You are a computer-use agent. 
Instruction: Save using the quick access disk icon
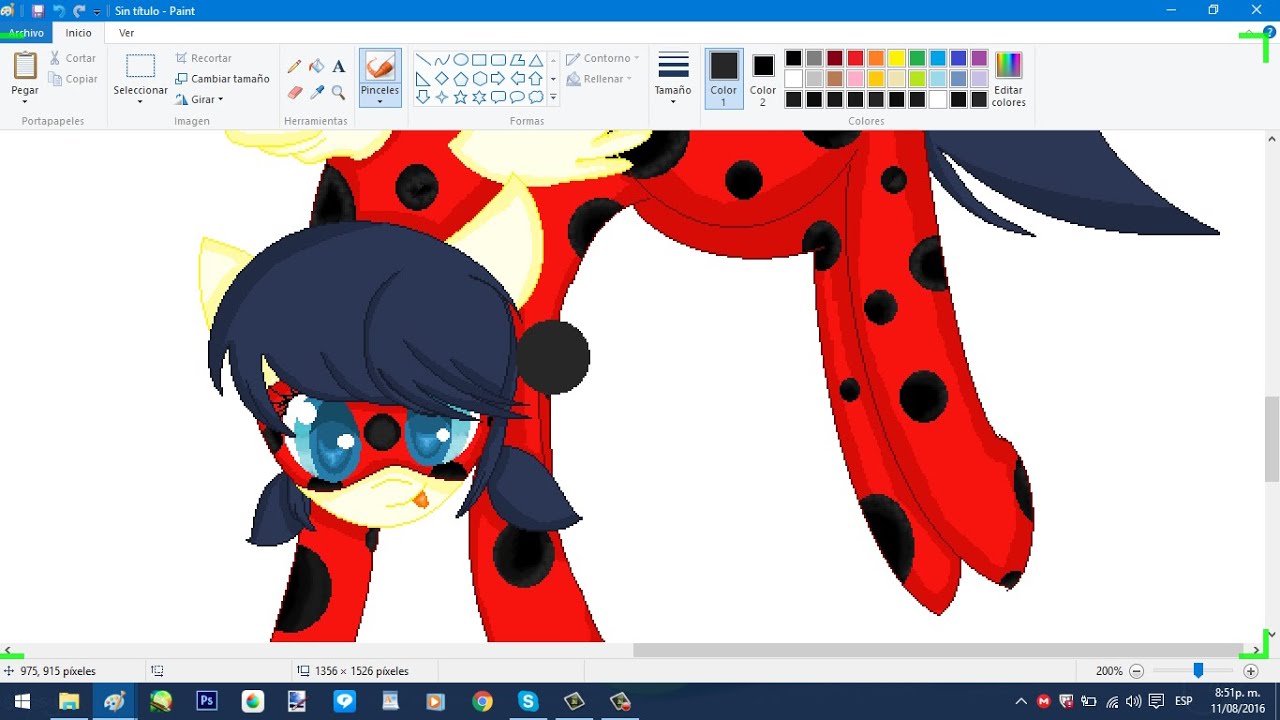pos(37,10)
